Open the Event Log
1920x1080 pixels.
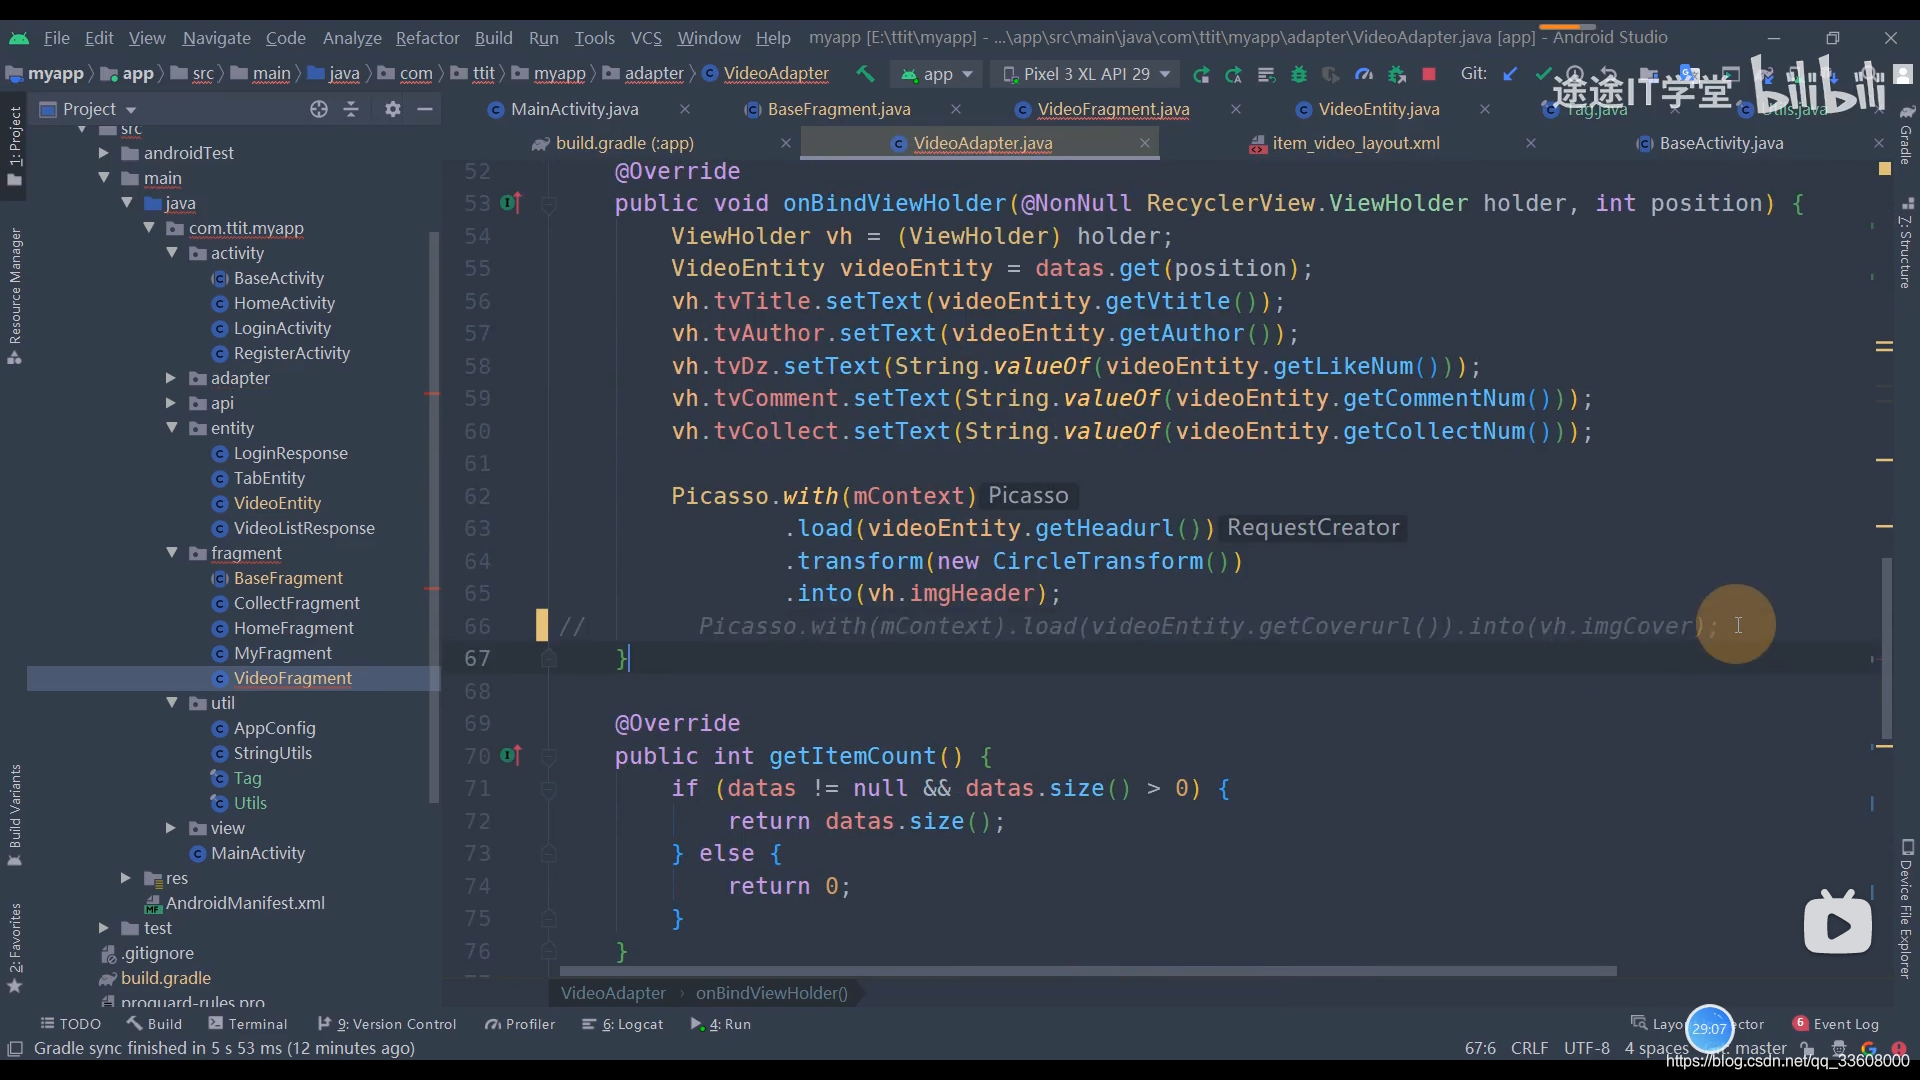1836,1024
